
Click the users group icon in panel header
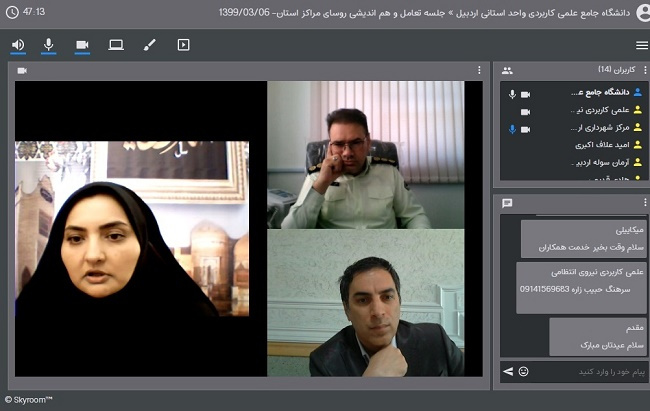pos(507,70)
